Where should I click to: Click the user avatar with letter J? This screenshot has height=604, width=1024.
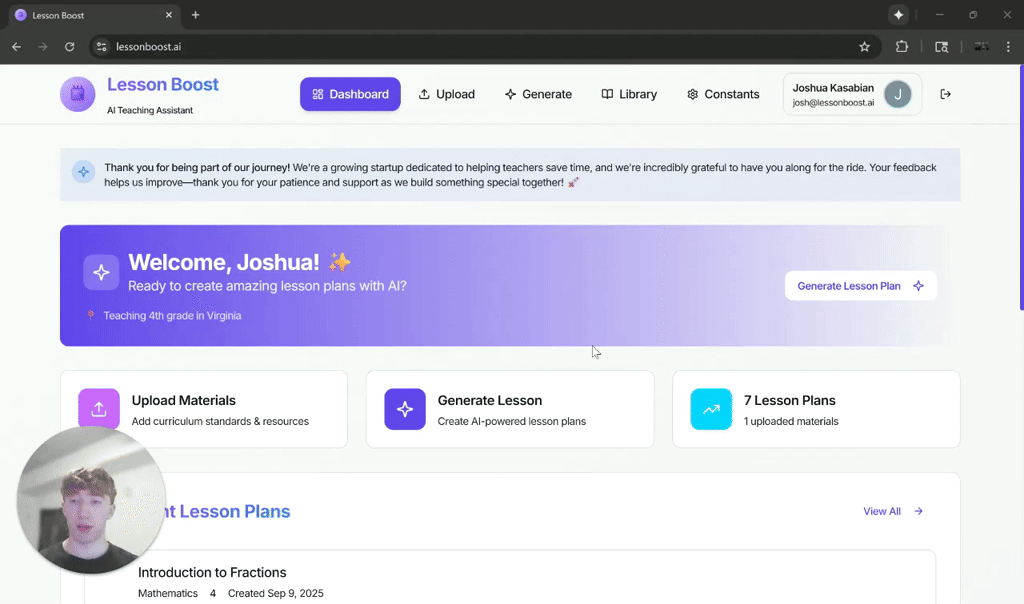click(898, 95)
